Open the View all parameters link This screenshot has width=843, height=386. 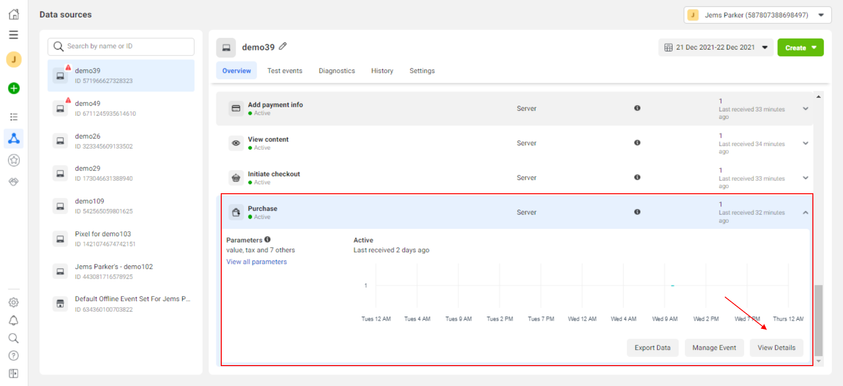(256, 262)
